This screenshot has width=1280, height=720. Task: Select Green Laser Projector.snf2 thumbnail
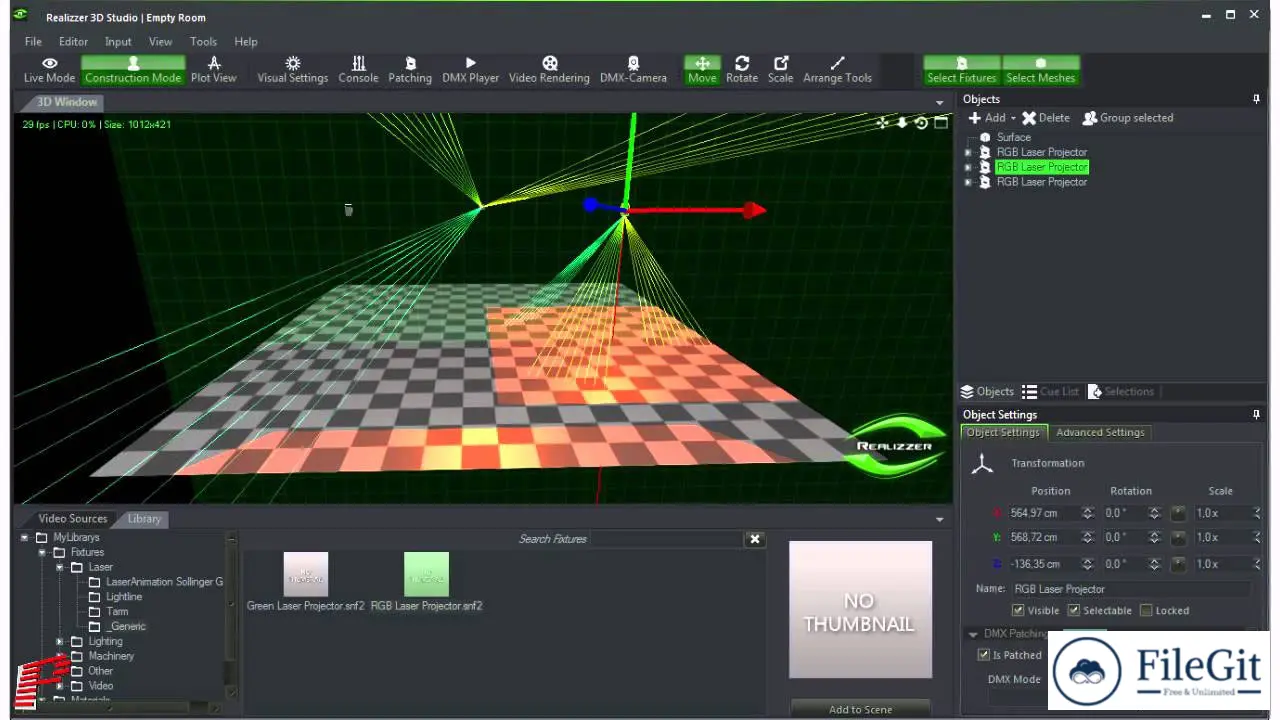tap(305, 574)
